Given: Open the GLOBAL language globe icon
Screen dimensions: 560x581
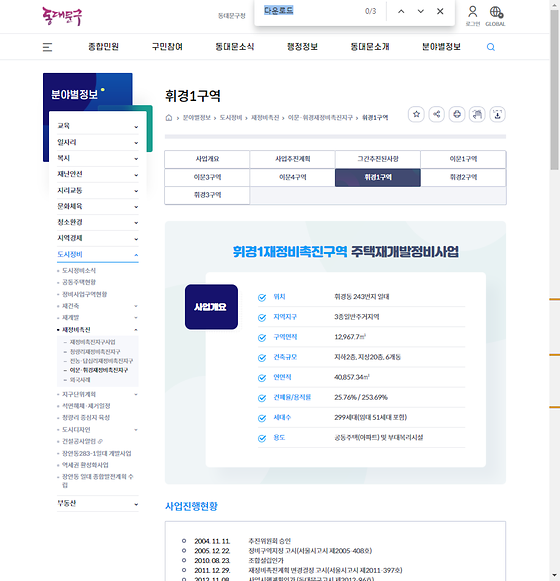Looking at the screenshot, I should (496, 16).
